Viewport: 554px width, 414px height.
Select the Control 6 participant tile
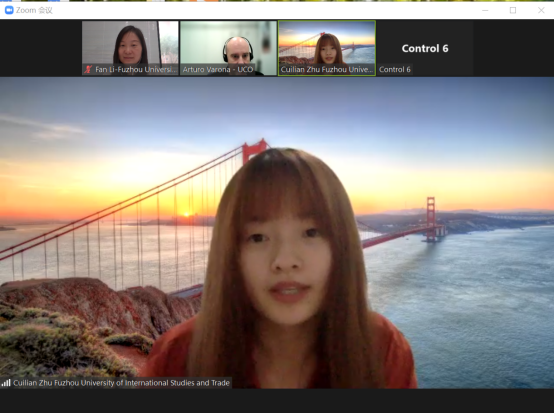425,48
